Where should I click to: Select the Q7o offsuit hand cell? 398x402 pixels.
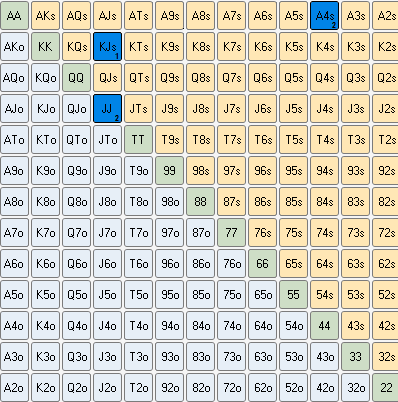point(76,232)
